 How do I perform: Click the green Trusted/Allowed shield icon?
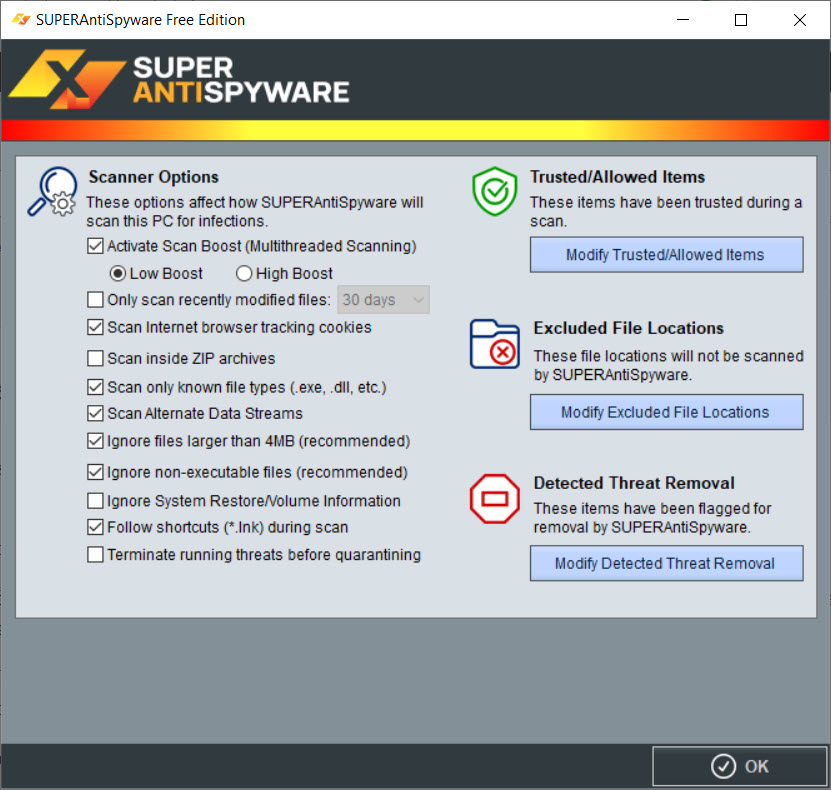[494, 191]
